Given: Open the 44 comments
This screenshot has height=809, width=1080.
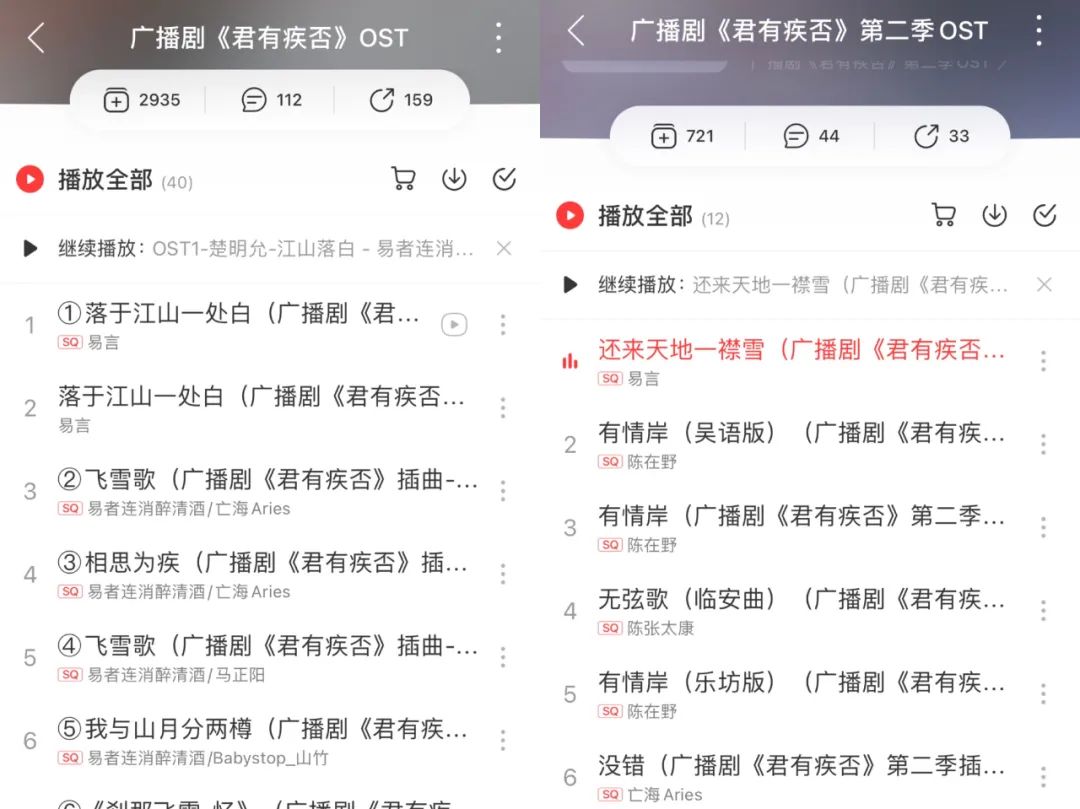Looking at the screenshot, I should [796, 136].
